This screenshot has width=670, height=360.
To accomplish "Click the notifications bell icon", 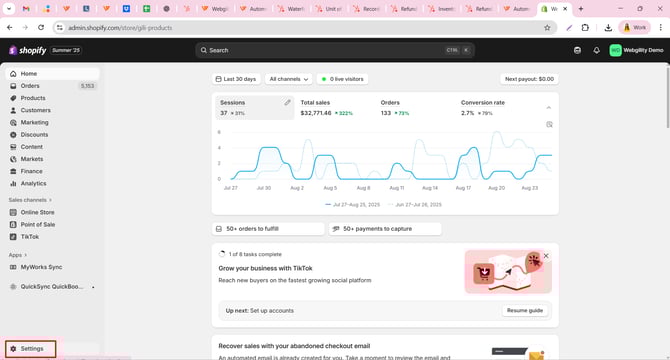I will tap(597, 50).
